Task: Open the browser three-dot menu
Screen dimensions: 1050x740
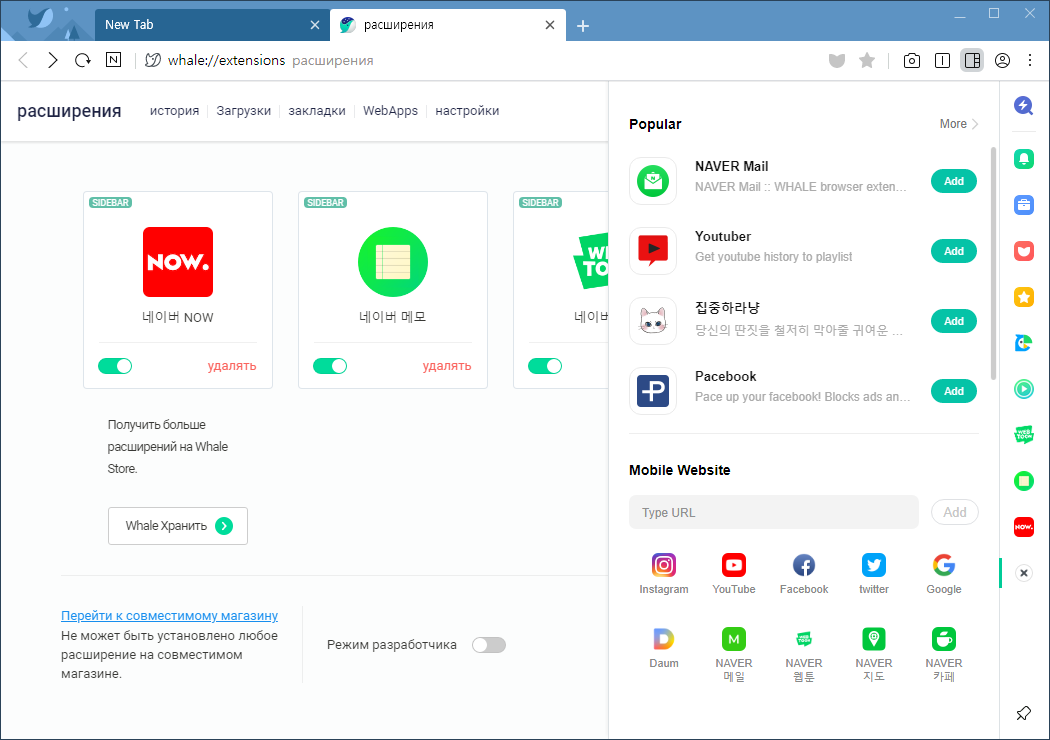Action: coord(1030,61)
